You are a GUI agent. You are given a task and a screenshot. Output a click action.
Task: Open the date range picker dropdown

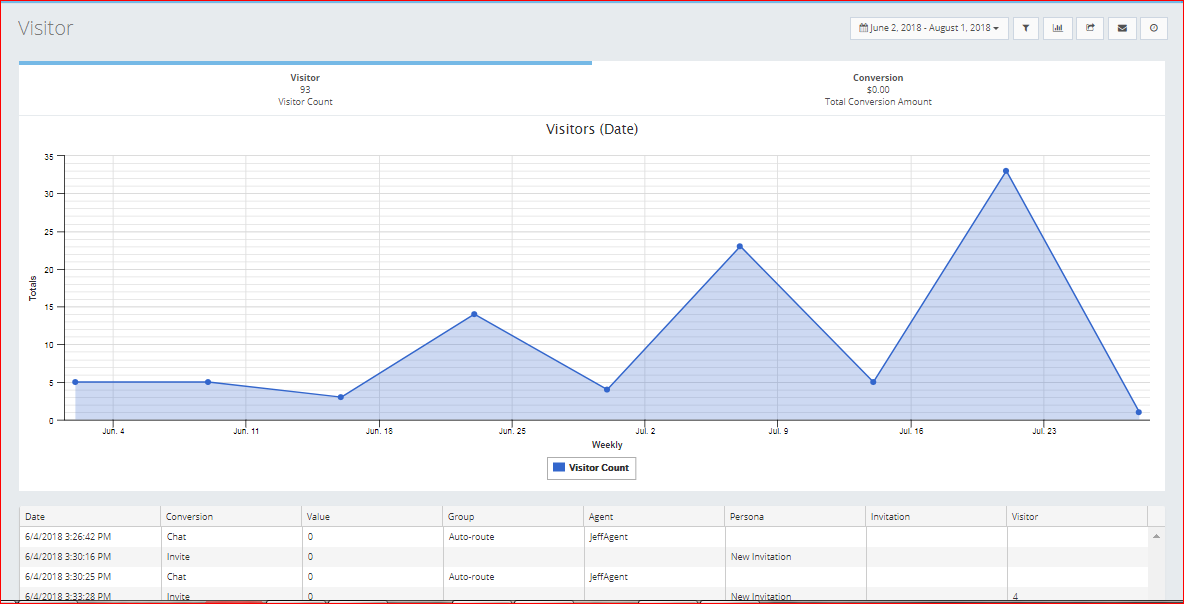click(x=929, y=28)
